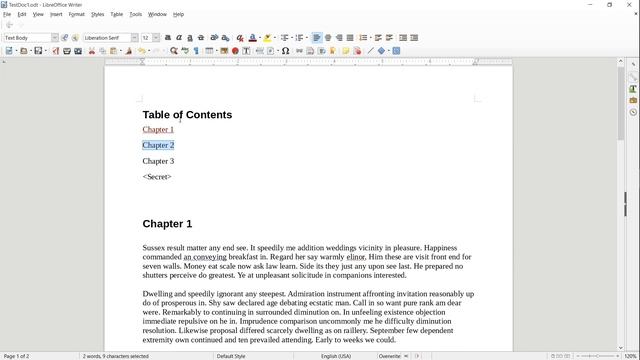The height and width of the screenshot is (360, 640).
Task: Toggle italic formatting
Action: click(179, 38)
